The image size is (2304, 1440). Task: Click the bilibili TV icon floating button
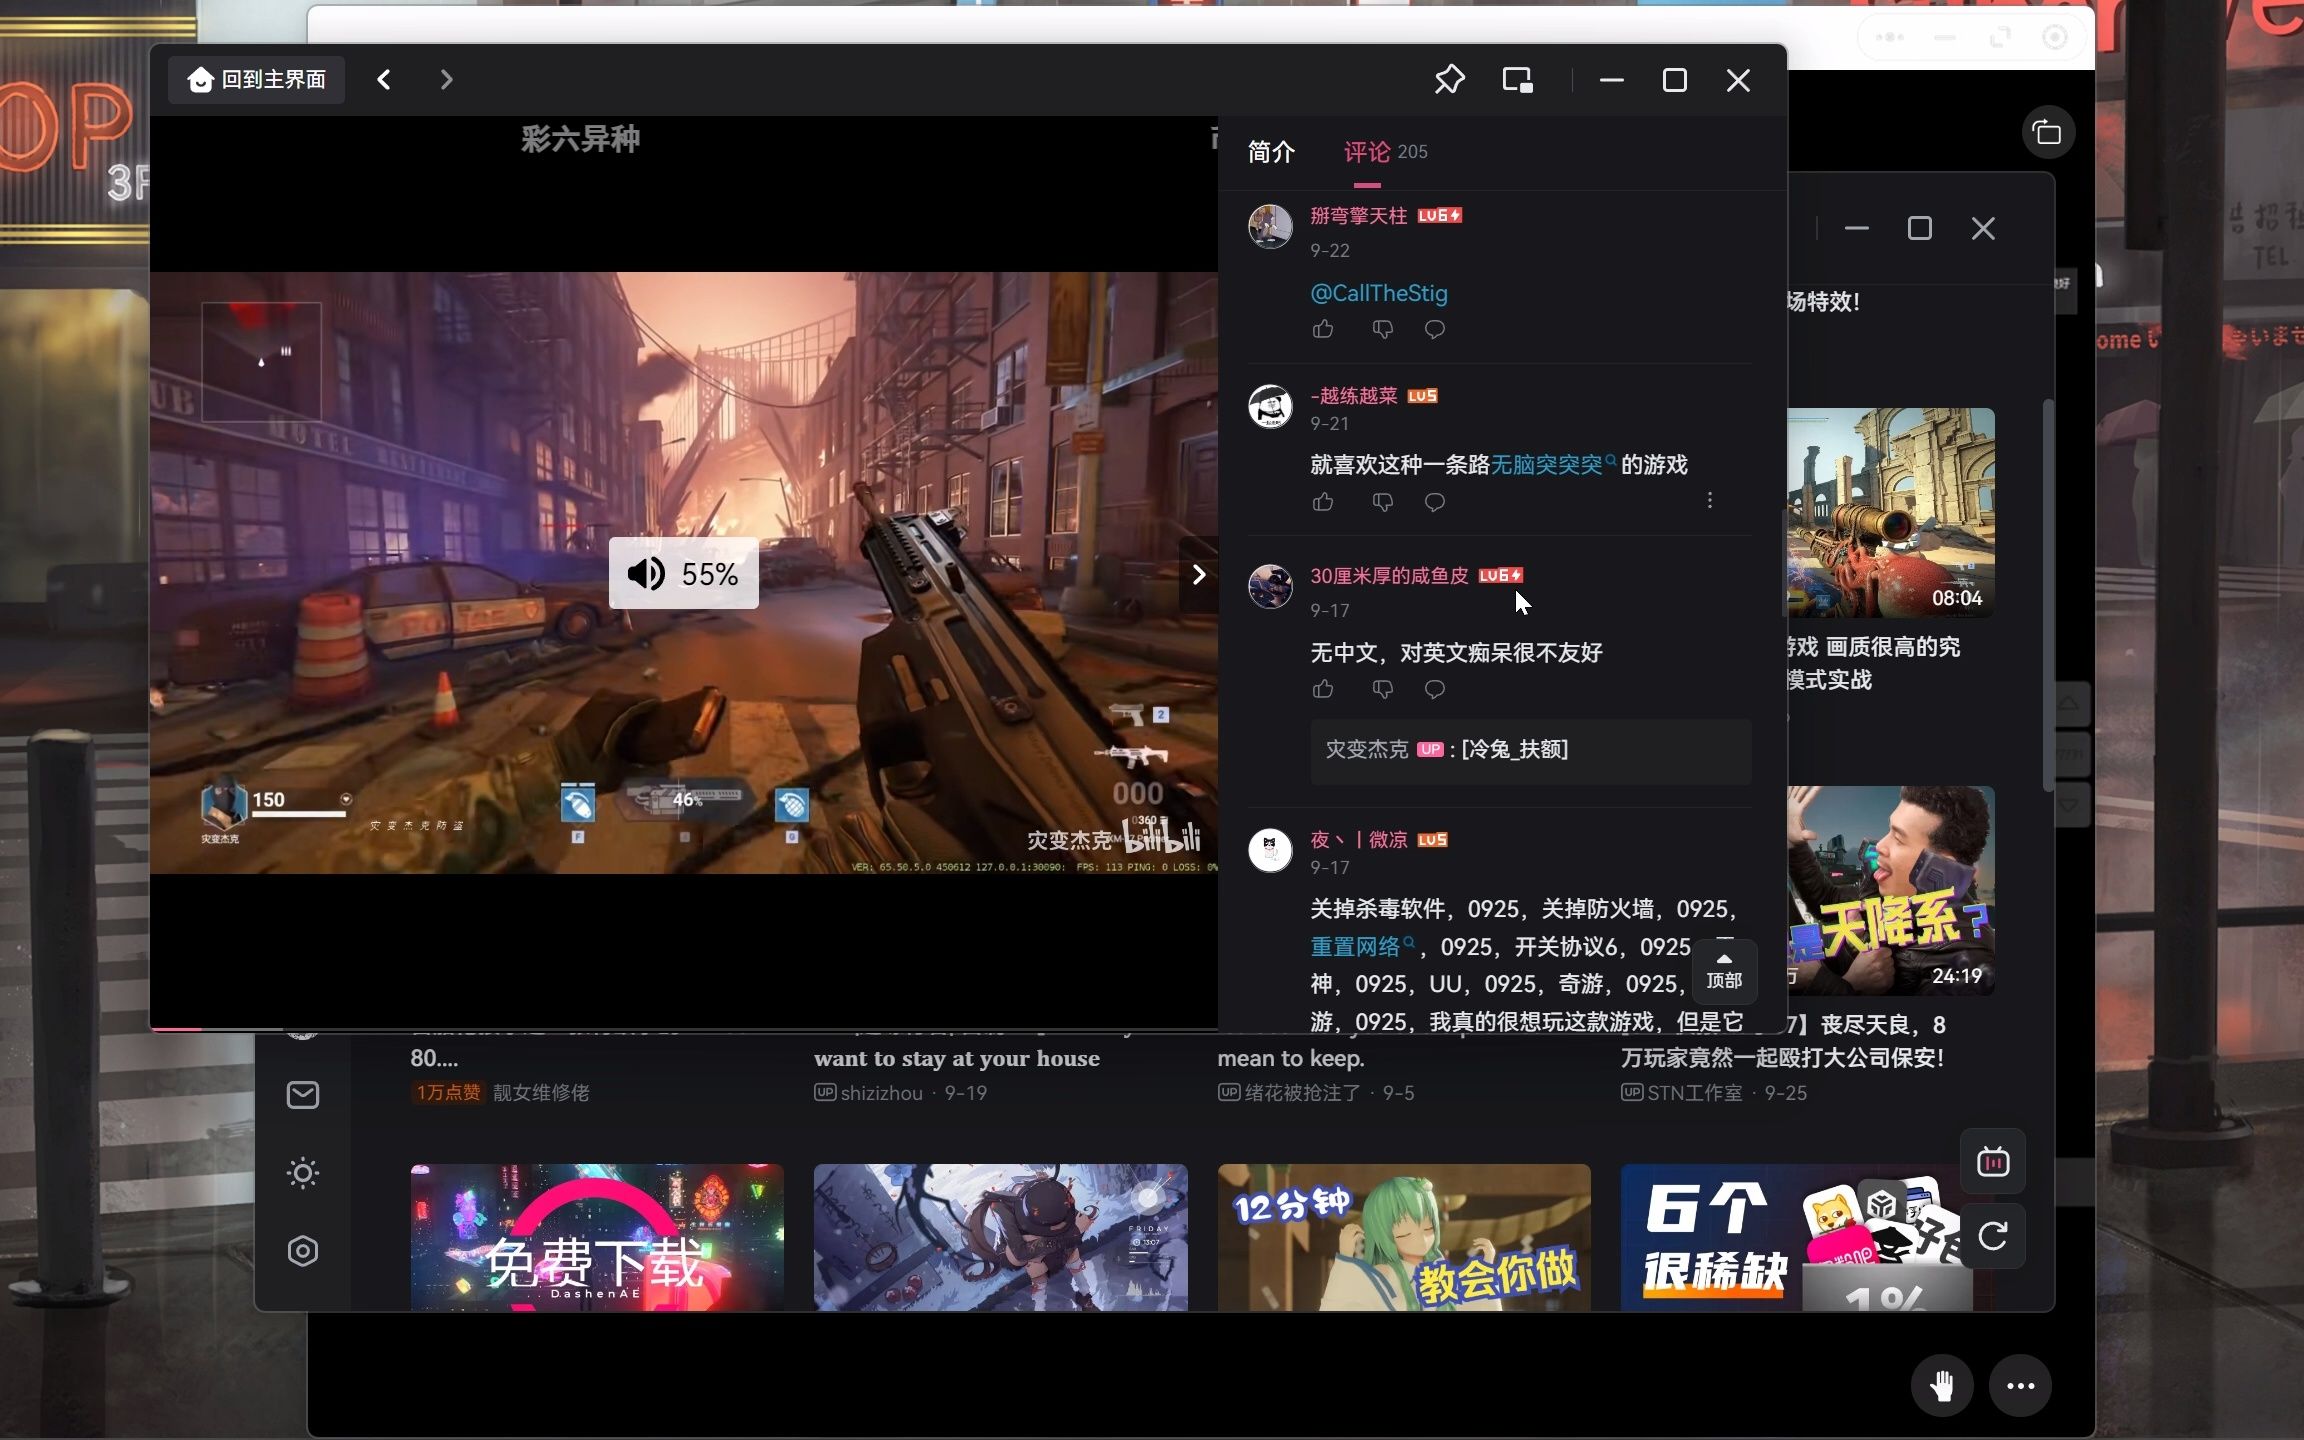1992,1162
